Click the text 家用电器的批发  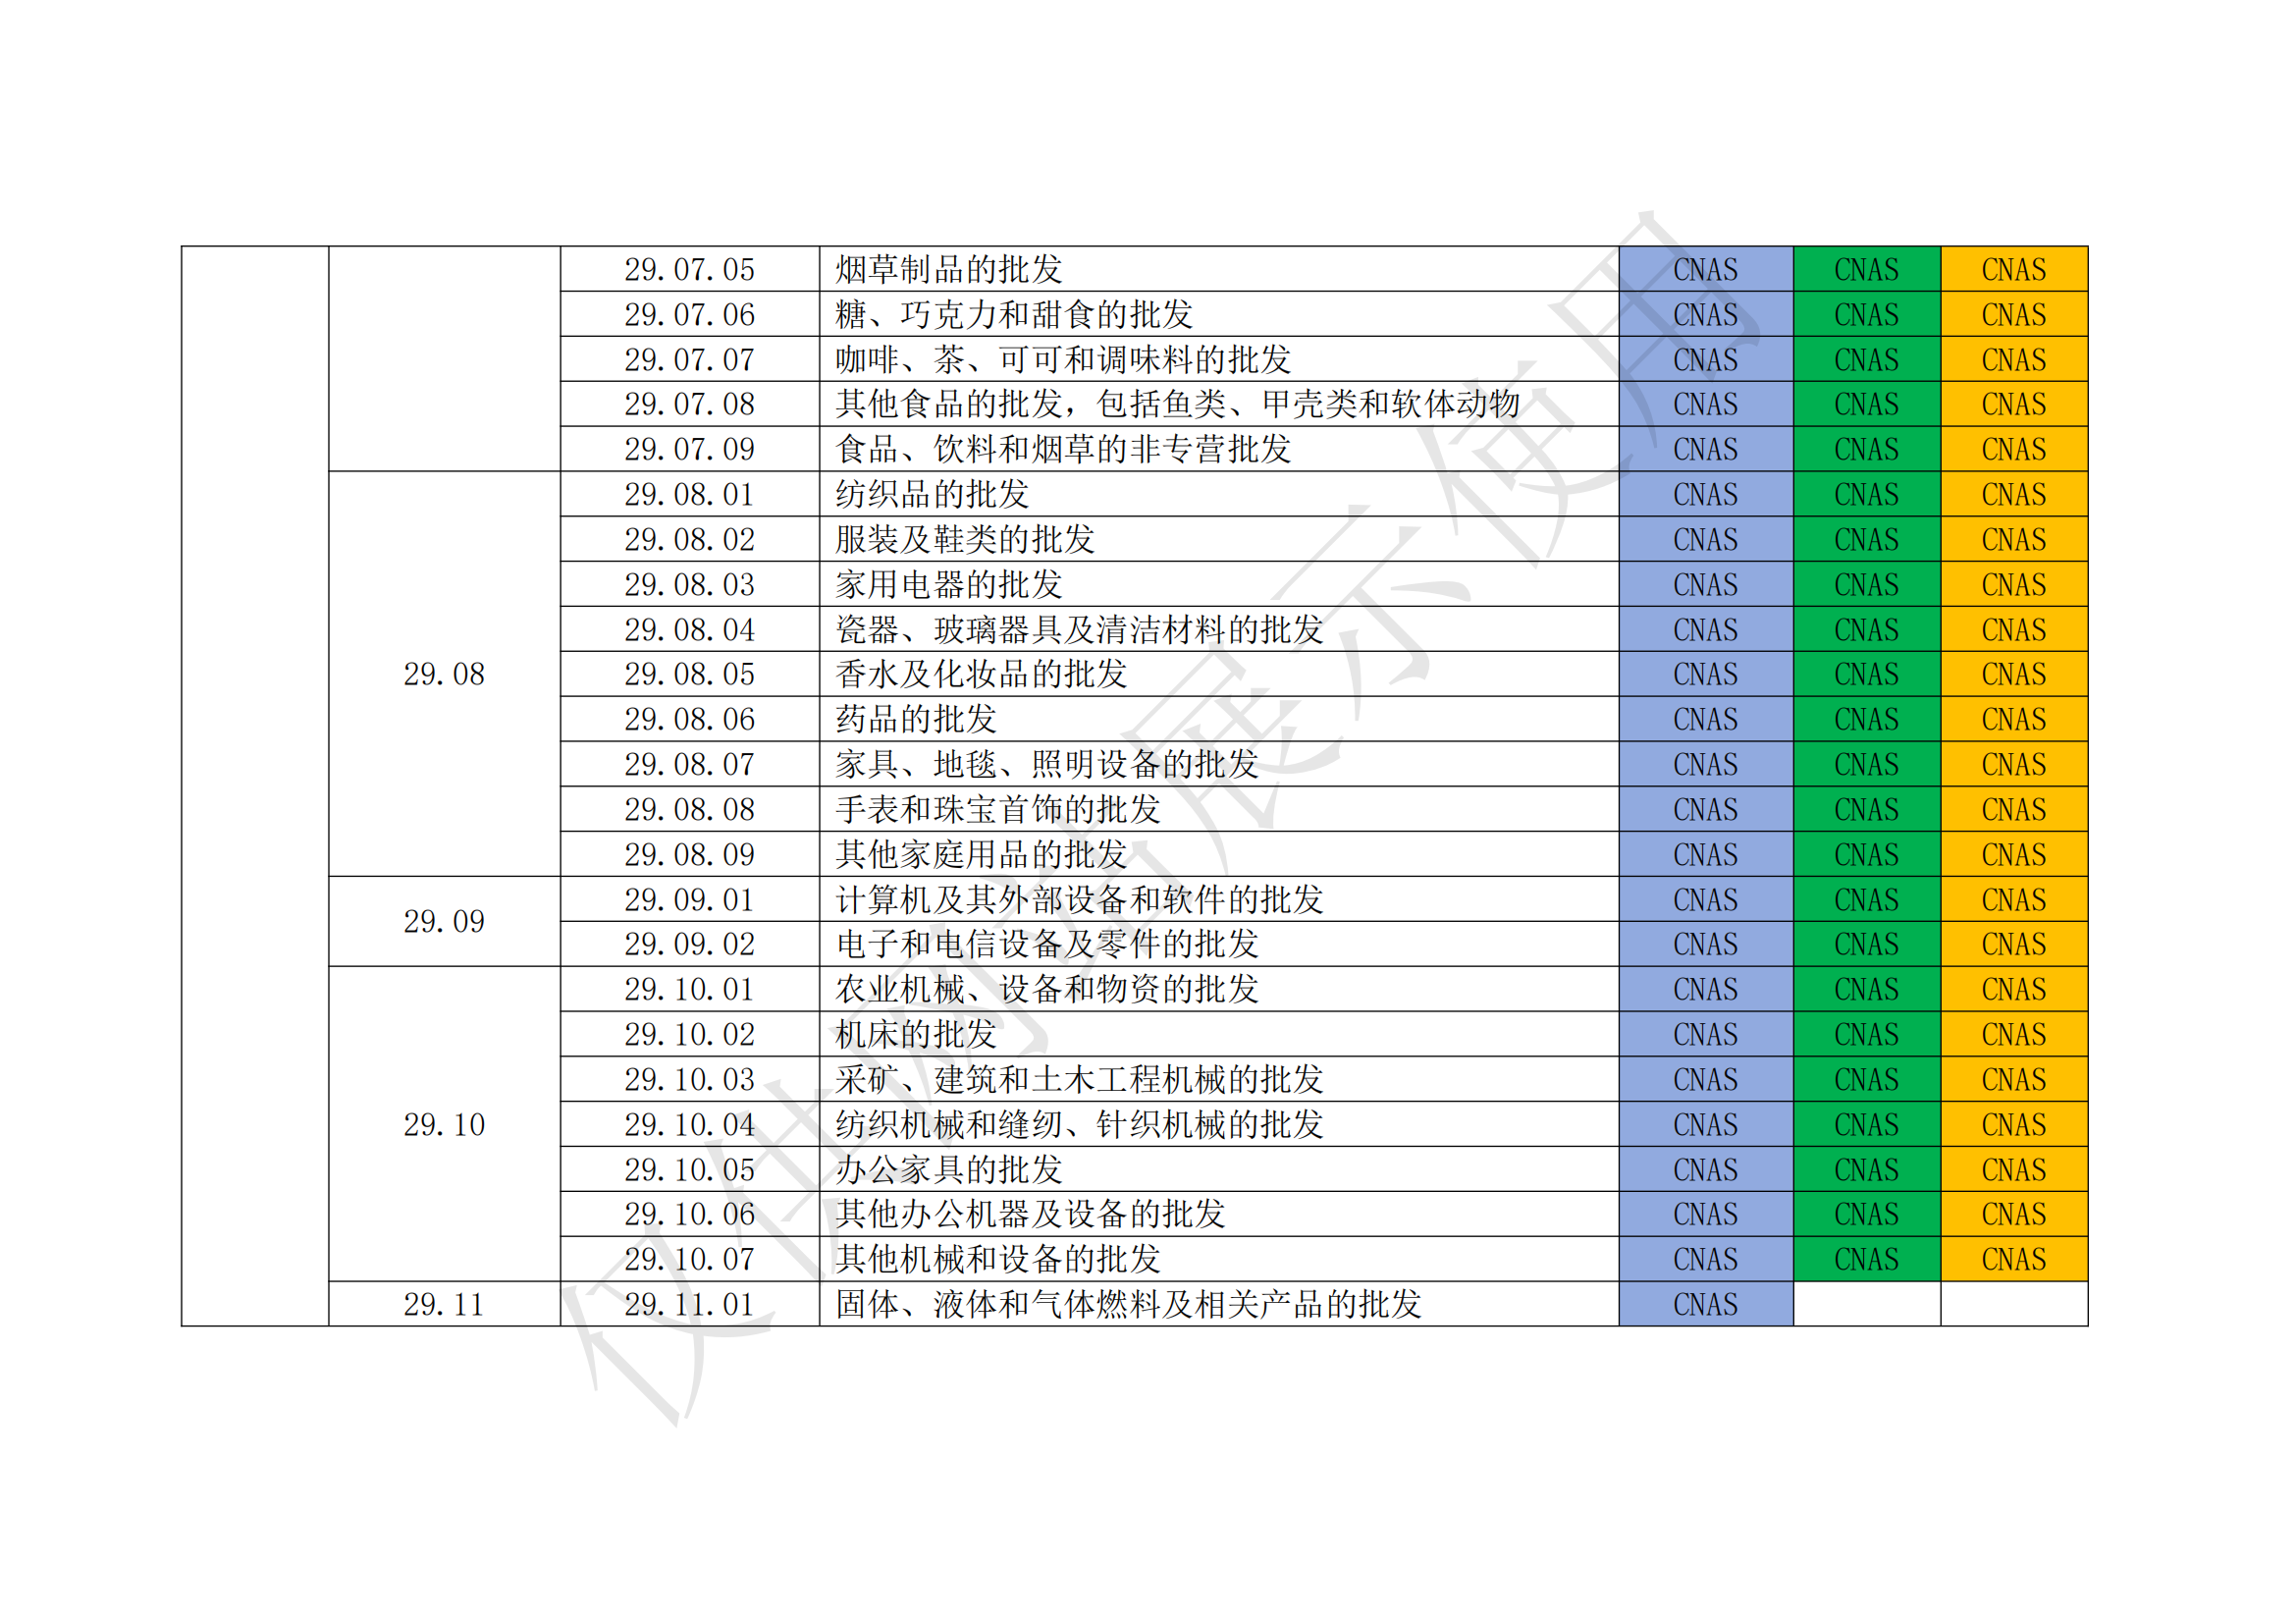click(x=949, y=584)
